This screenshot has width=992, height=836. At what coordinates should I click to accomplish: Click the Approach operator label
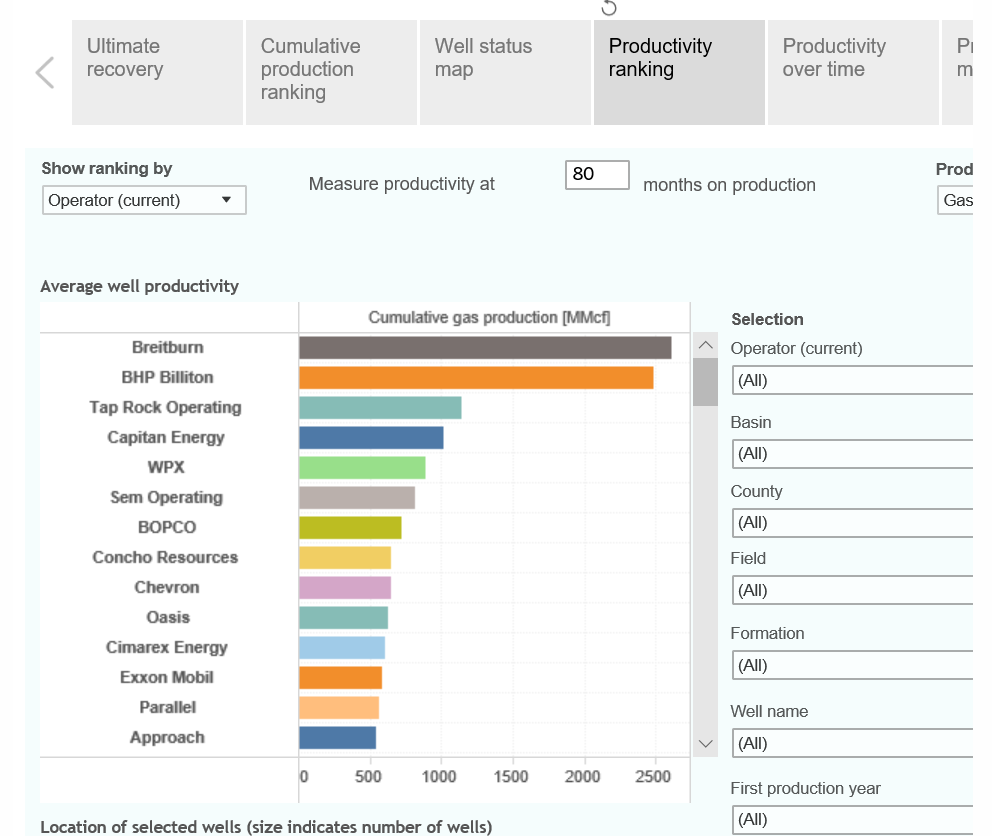click(x=168, y=738)
